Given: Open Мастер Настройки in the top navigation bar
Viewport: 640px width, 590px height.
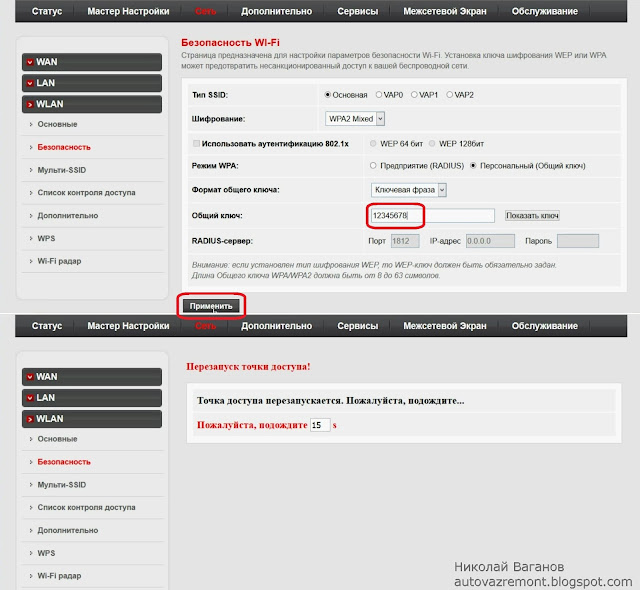Looking at the screenshot, I should point(128,11).
